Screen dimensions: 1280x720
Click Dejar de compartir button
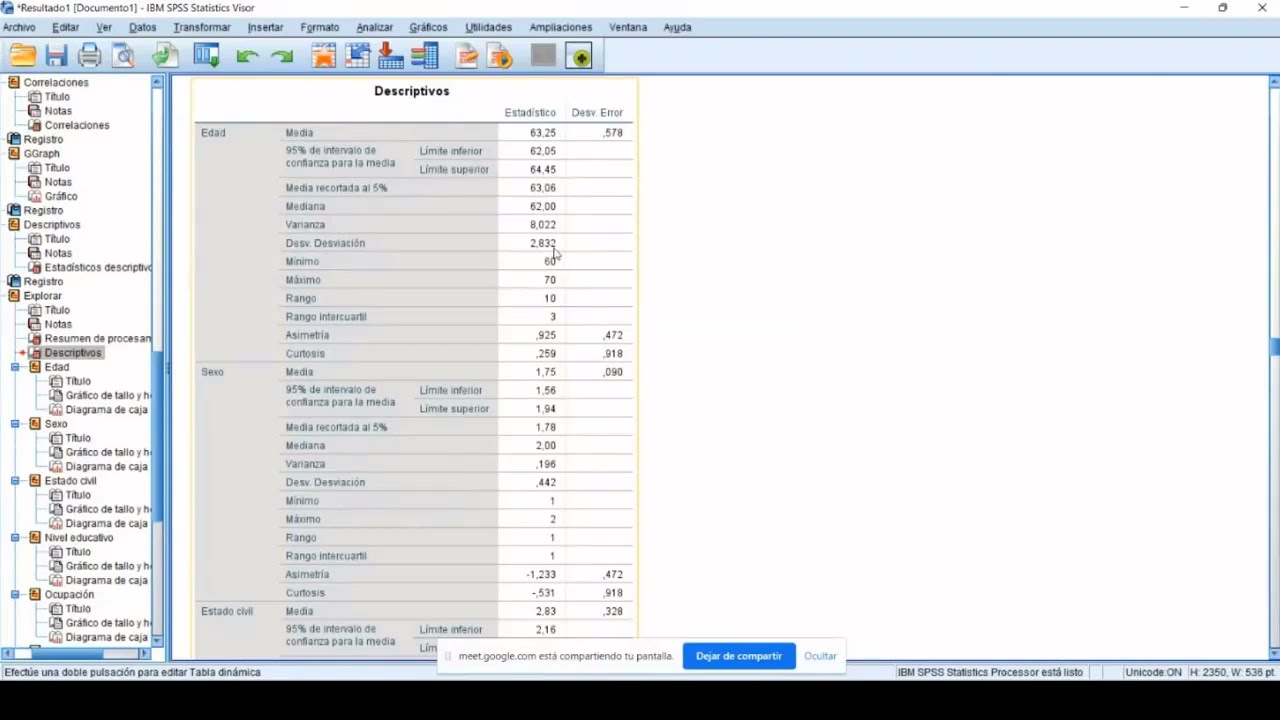pos(739,656)
